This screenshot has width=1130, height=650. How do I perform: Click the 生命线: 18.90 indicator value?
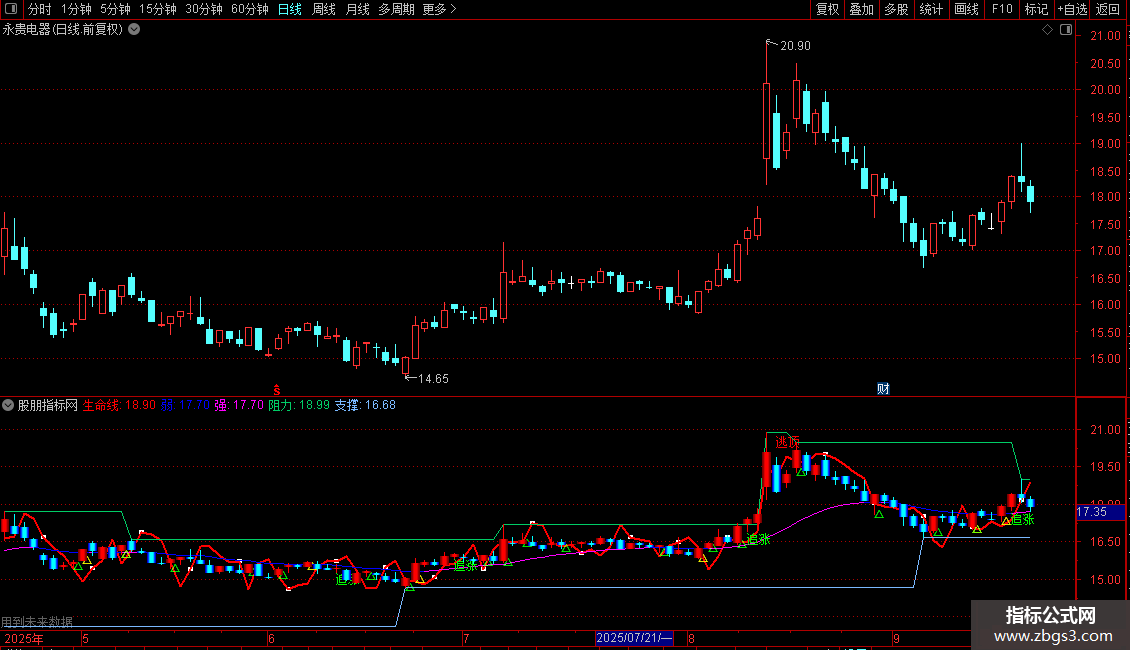[x=119, y=405]
